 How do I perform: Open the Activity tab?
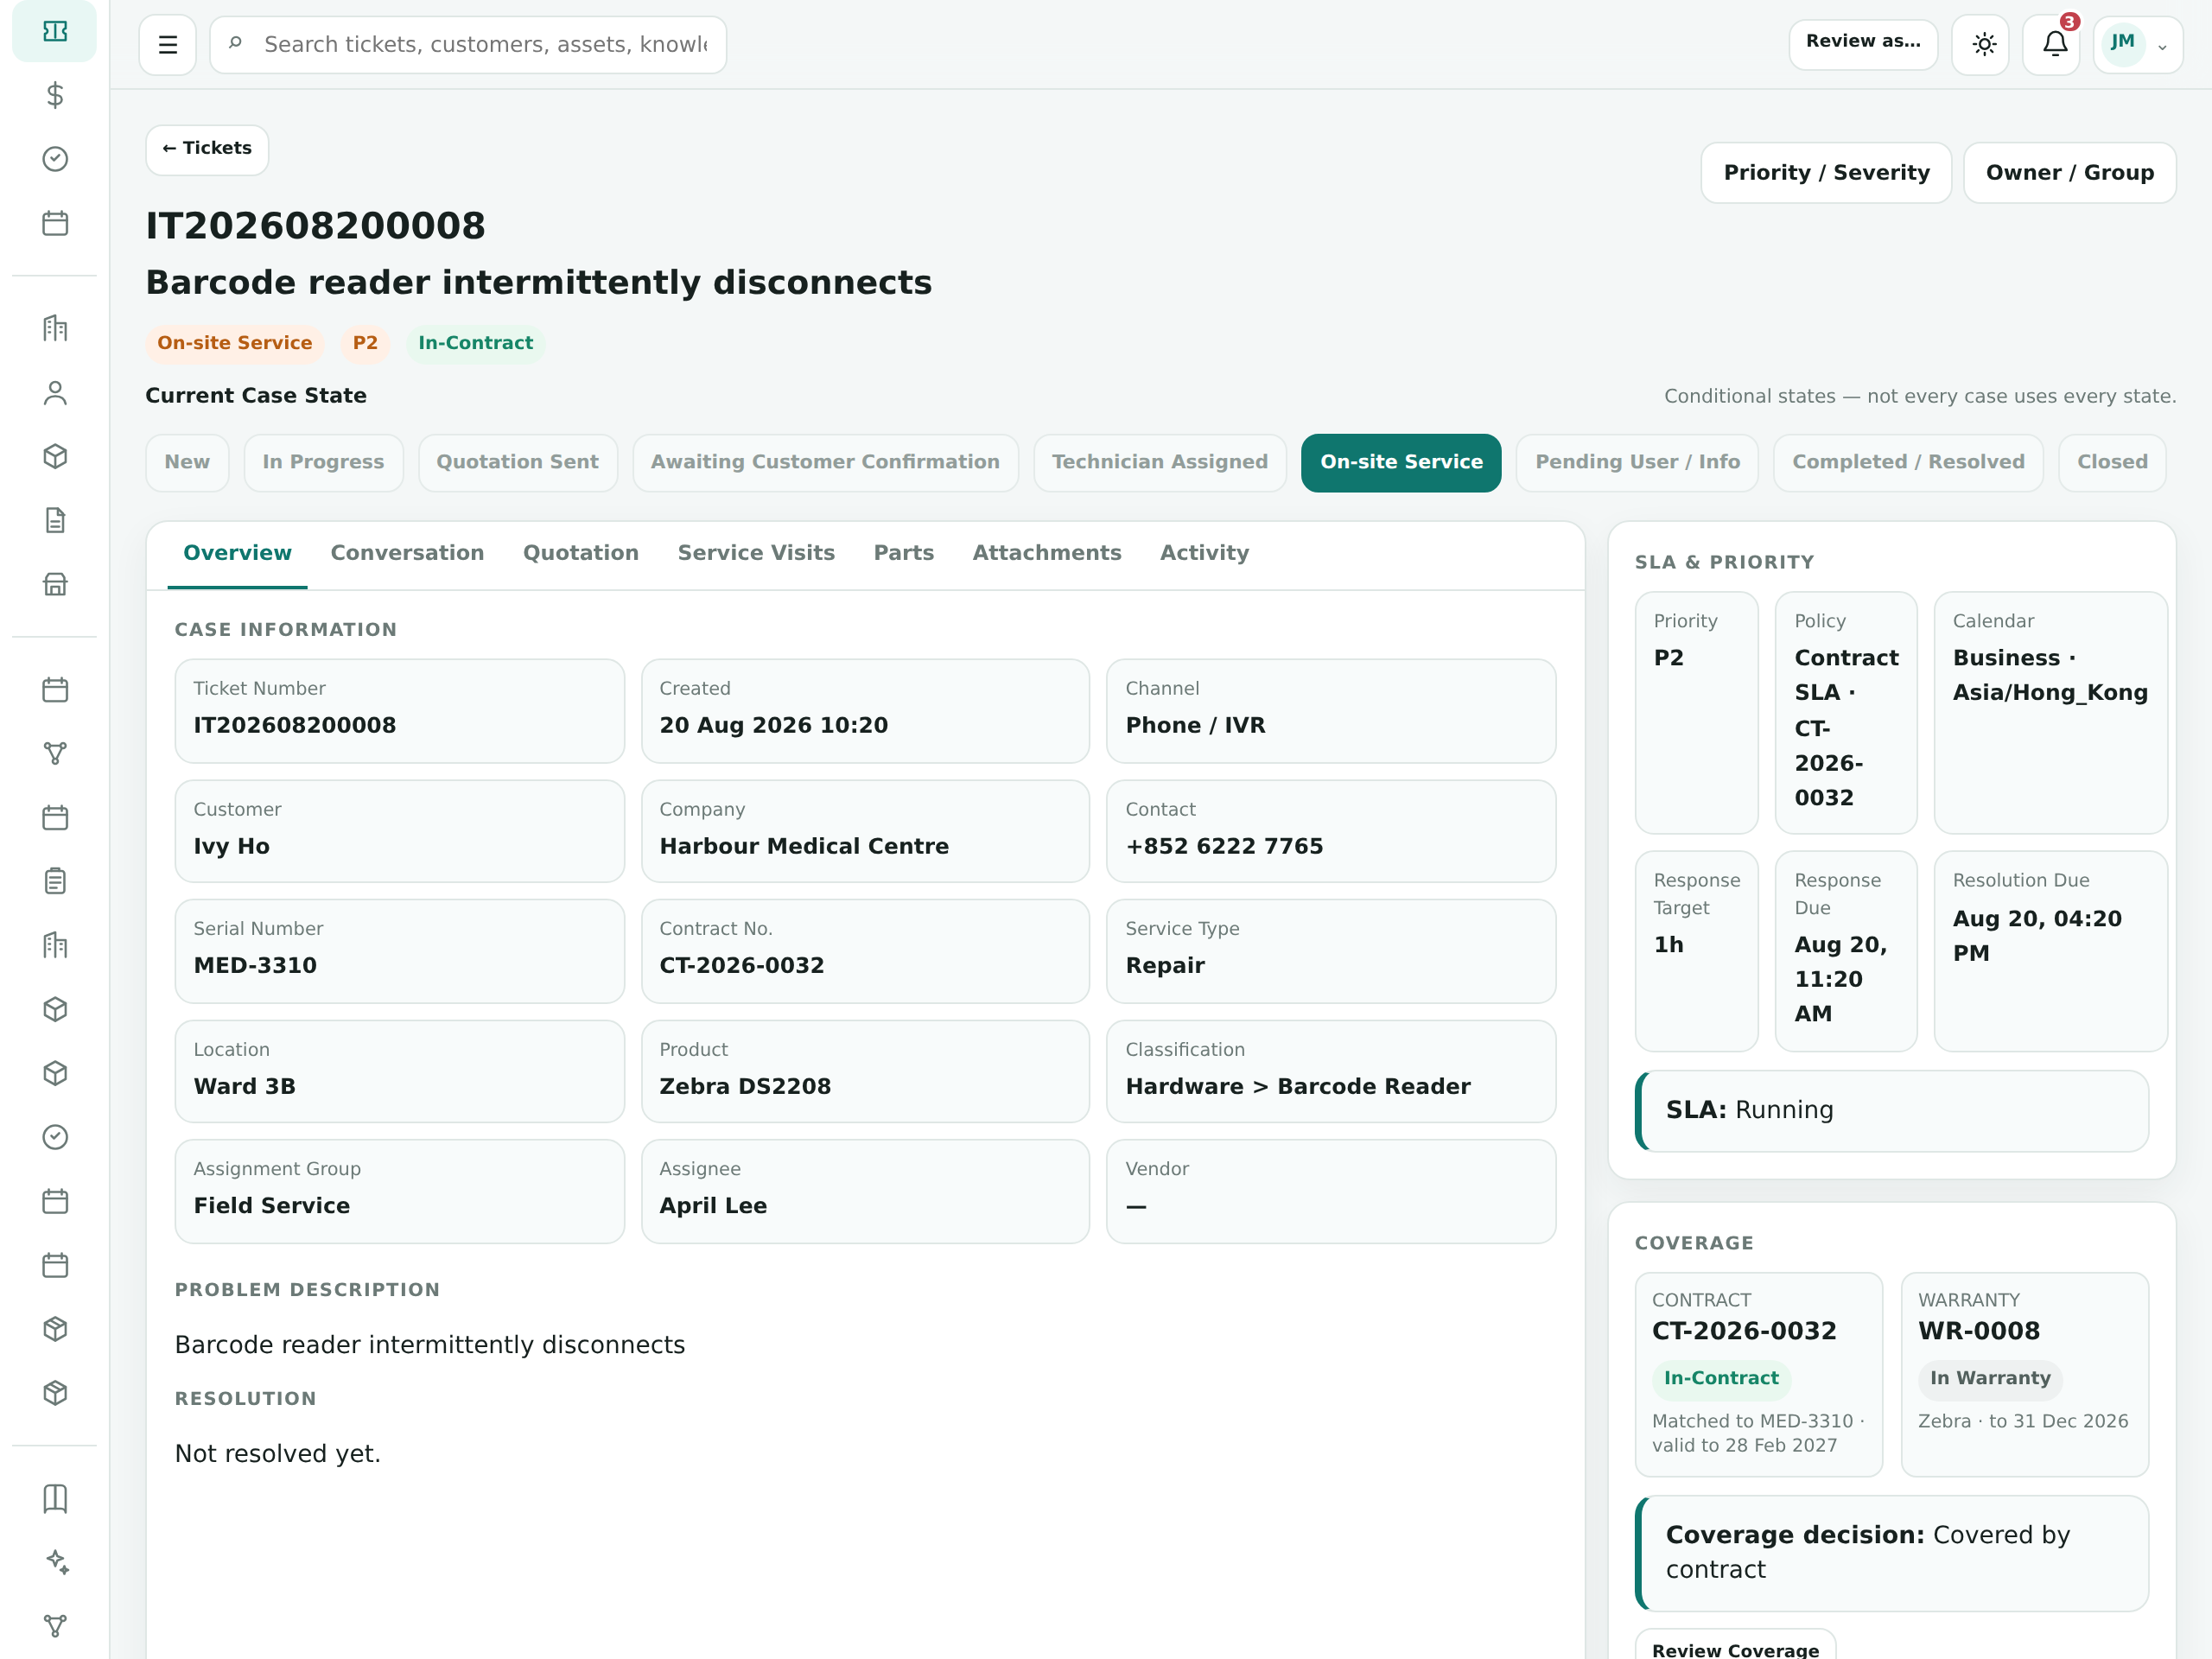[1204, 553]
